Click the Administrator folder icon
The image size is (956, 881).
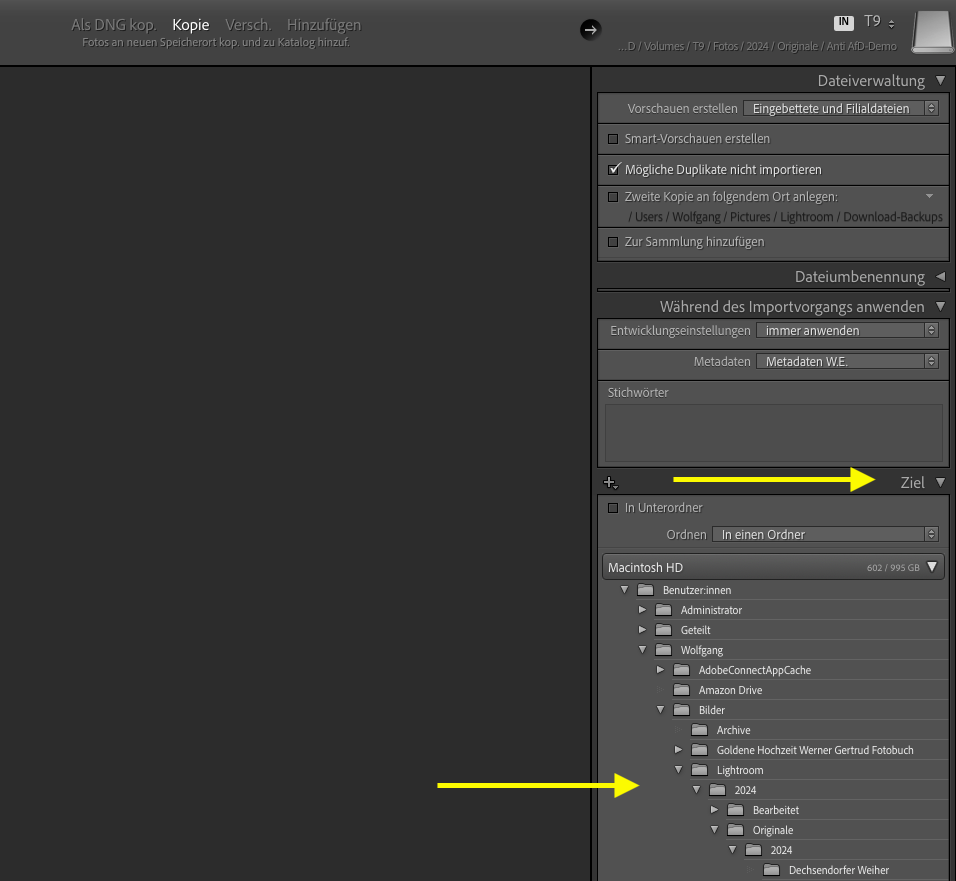click(x=664, y=610)
